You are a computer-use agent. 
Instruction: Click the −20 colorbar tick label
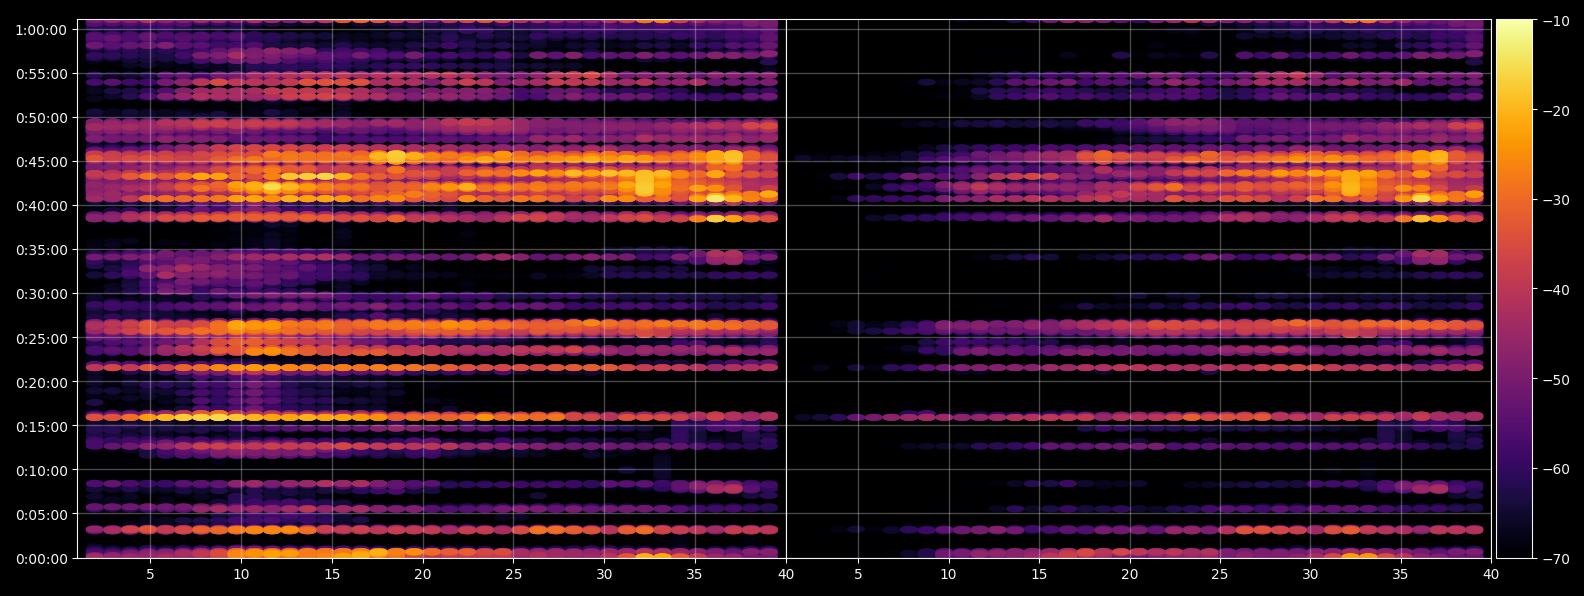pyautogui.click(x=1555, y=111)
